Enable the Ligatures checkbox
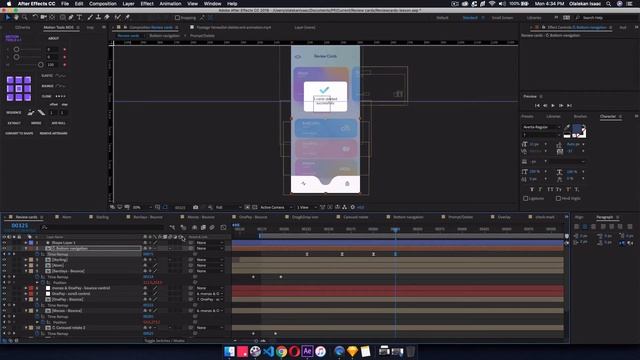The height and width of the screenshot is (360, 640). point(526,198)
